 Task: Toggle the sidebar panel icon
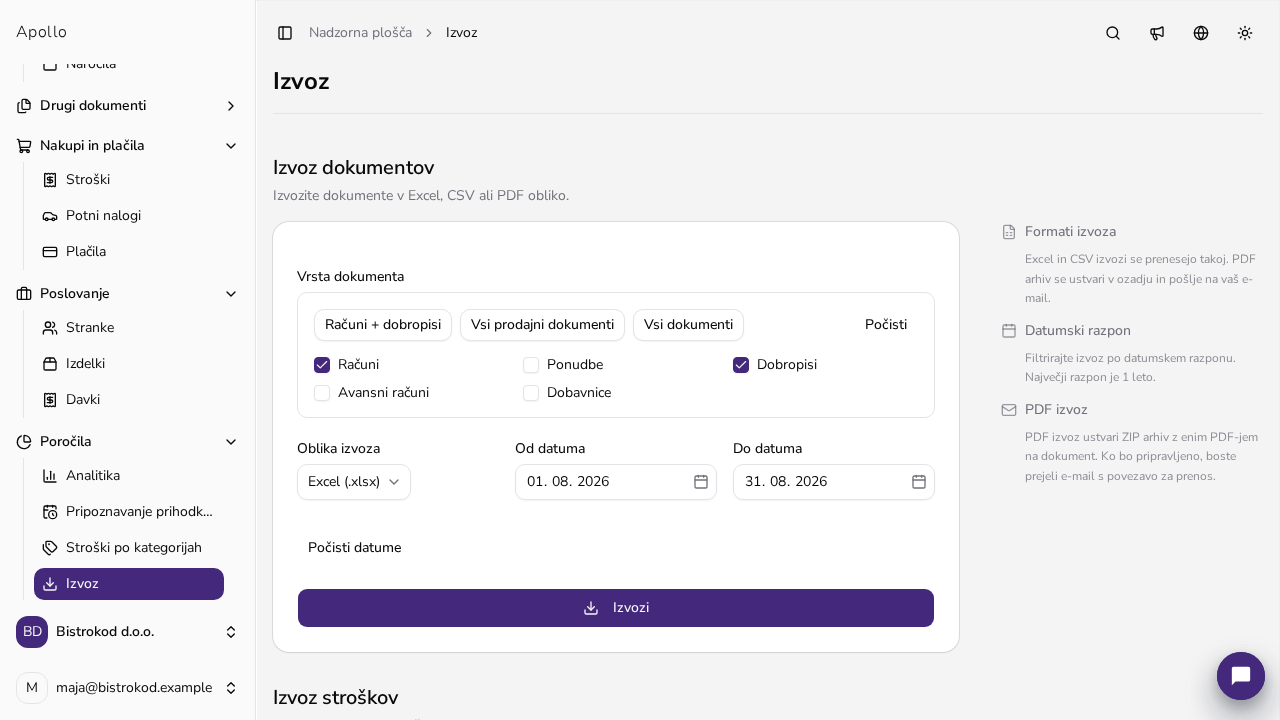[285, 33]
